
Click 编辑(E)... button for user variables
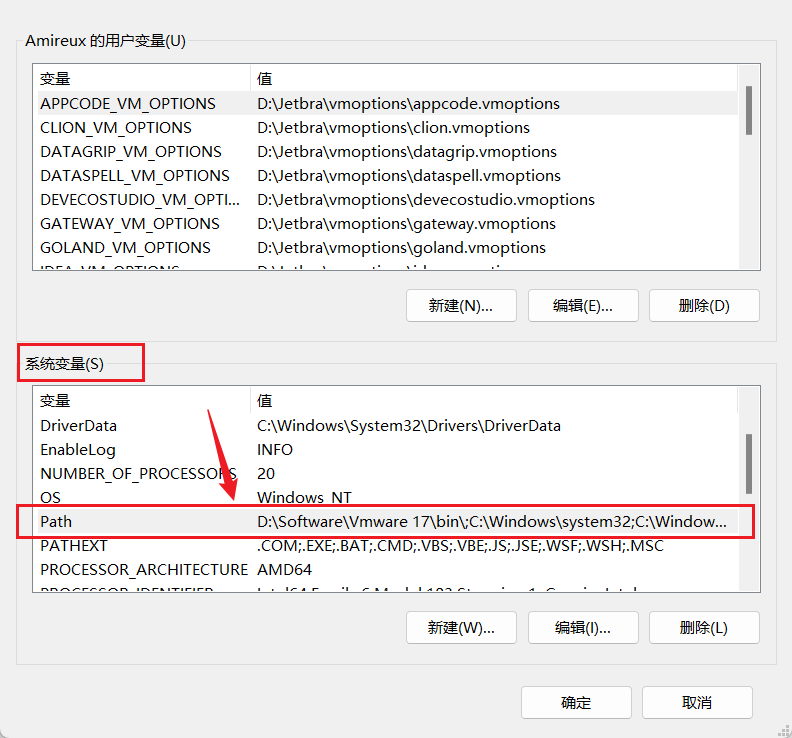[583, 306]
